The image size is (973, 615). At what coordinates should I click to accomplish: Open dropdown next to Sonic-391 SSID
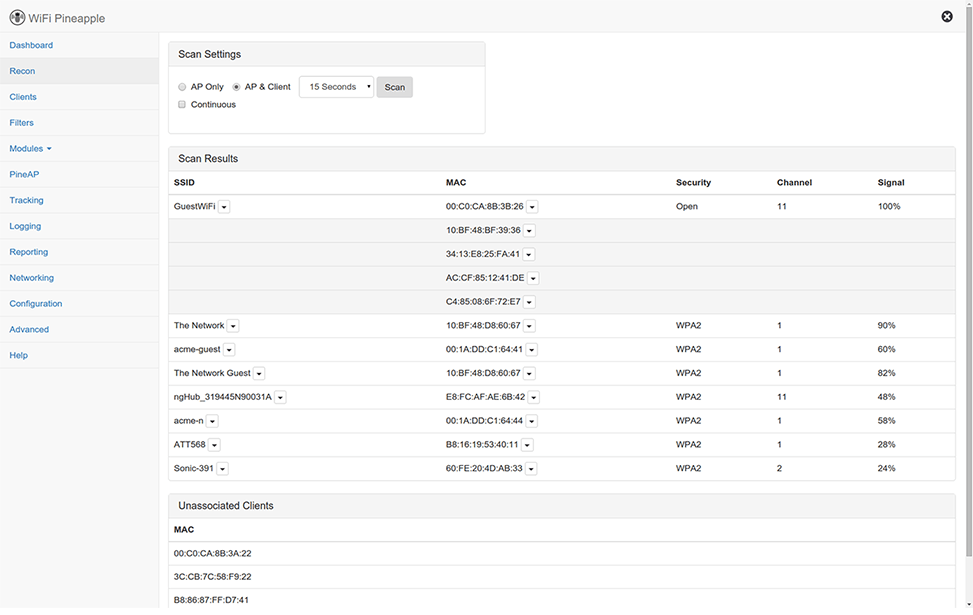tap(222, 469)
